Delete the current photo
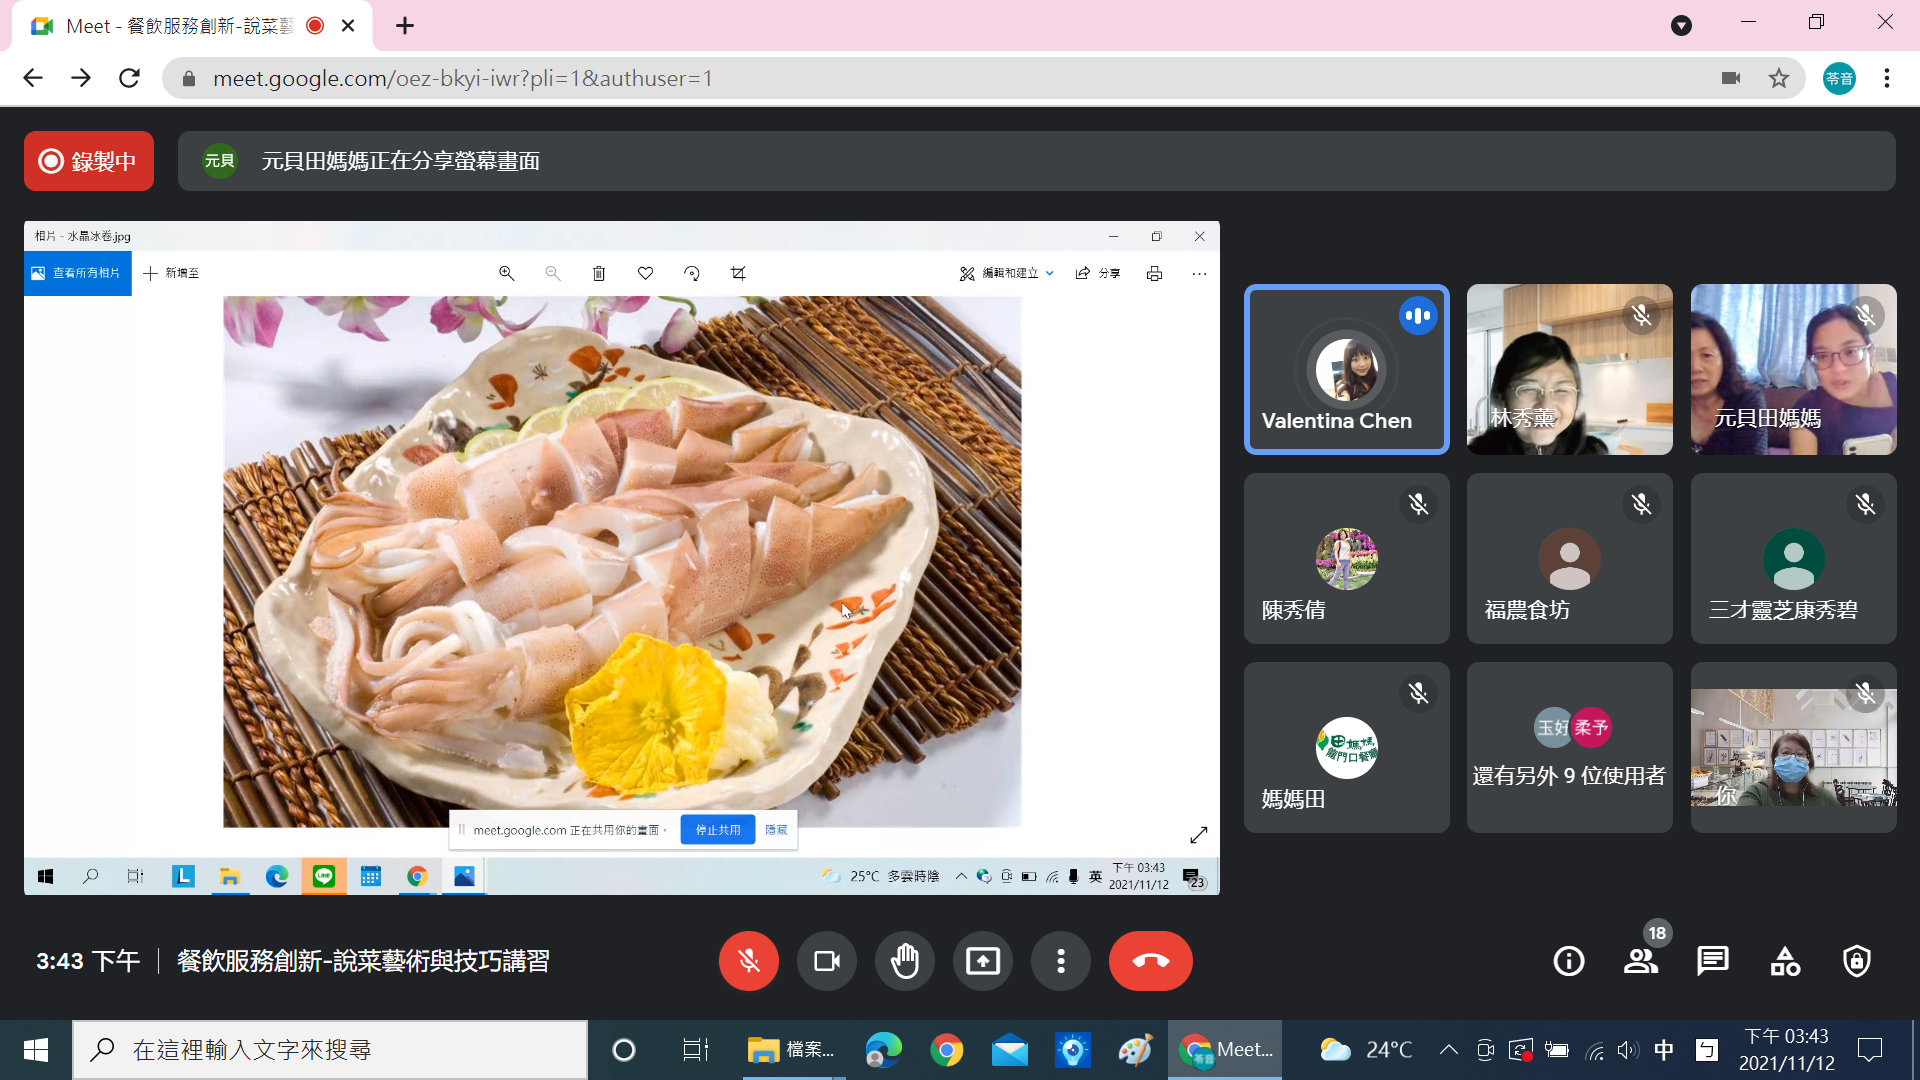The width and height of the screenshot is (1920, 1080). coord(599,273)
